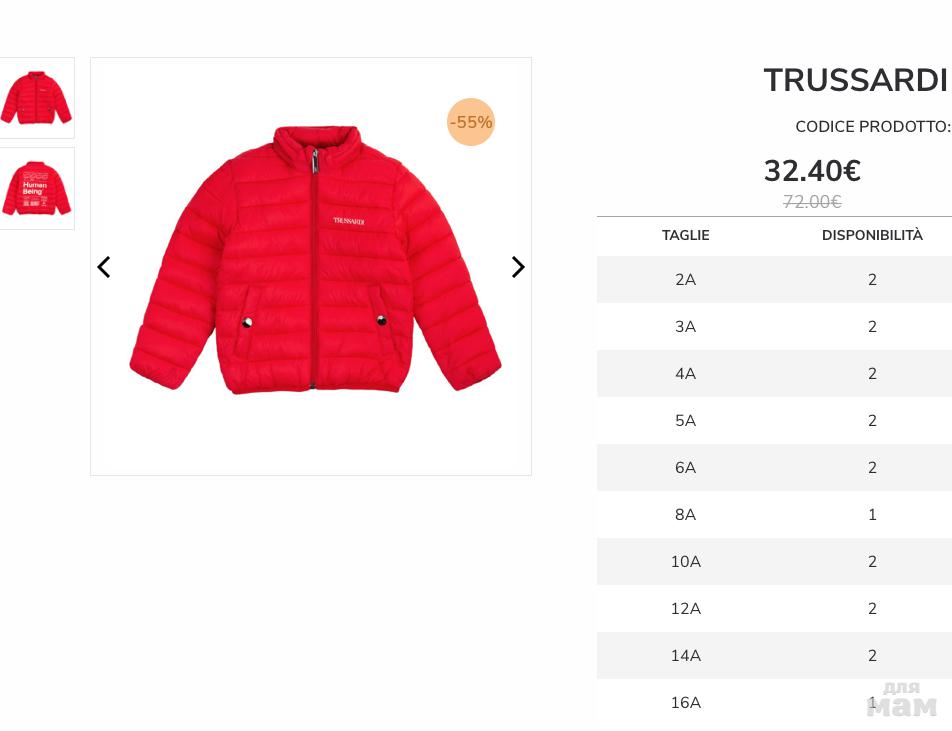Select size 2A row

click(x=685, y=280)
